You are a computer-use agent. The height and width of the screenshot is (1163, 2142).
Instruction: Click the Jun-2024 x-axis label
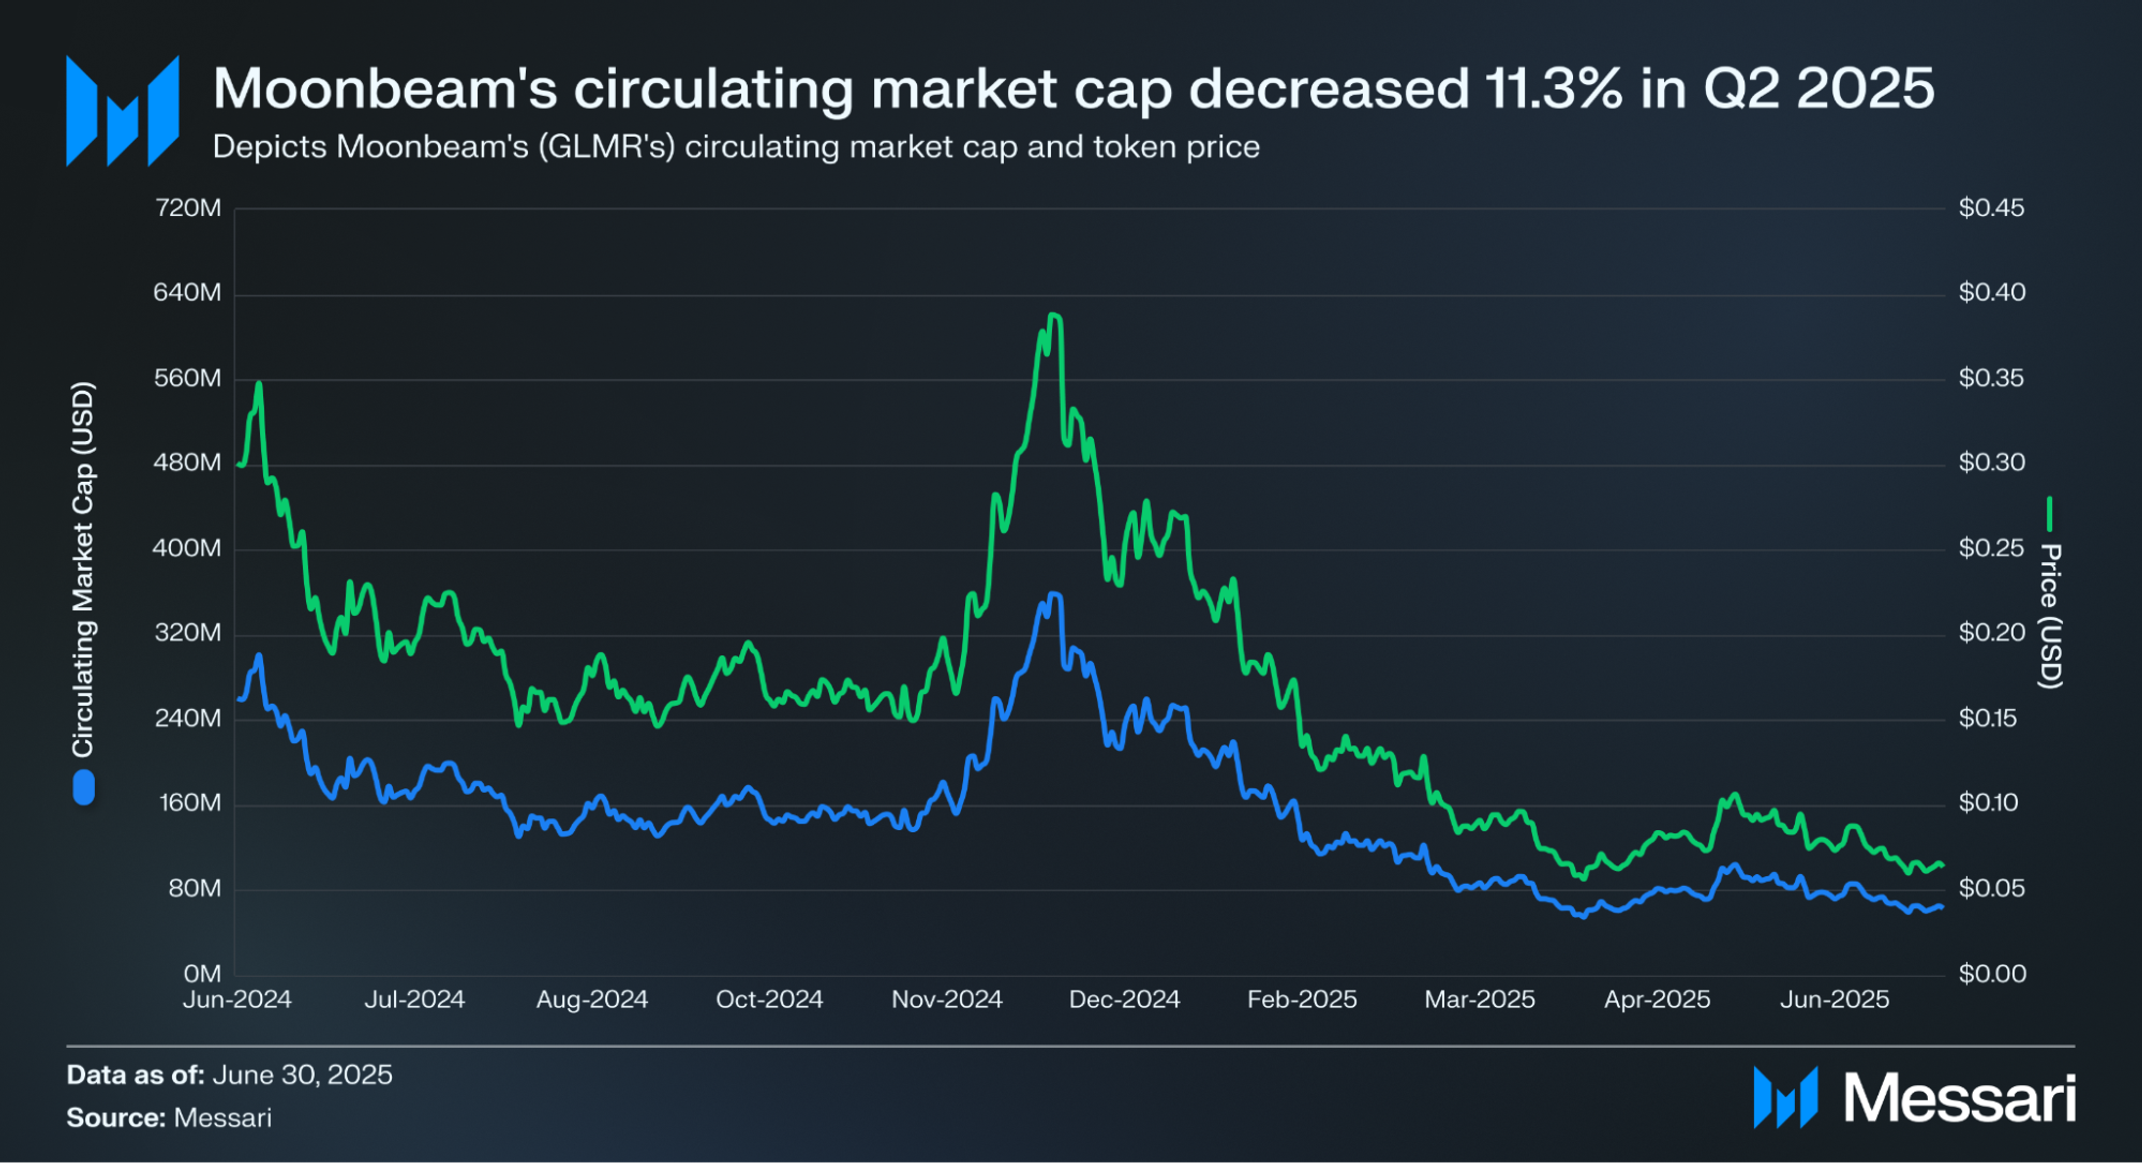point(237,999)
